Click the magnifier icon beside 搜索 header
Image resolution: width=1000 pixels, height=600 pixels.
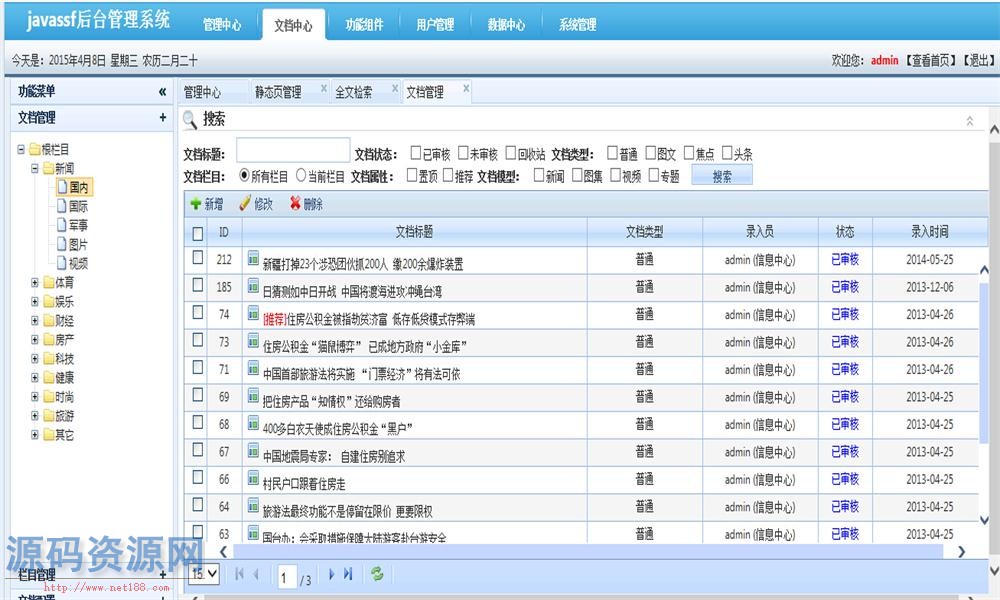click(x=190, y=122)
